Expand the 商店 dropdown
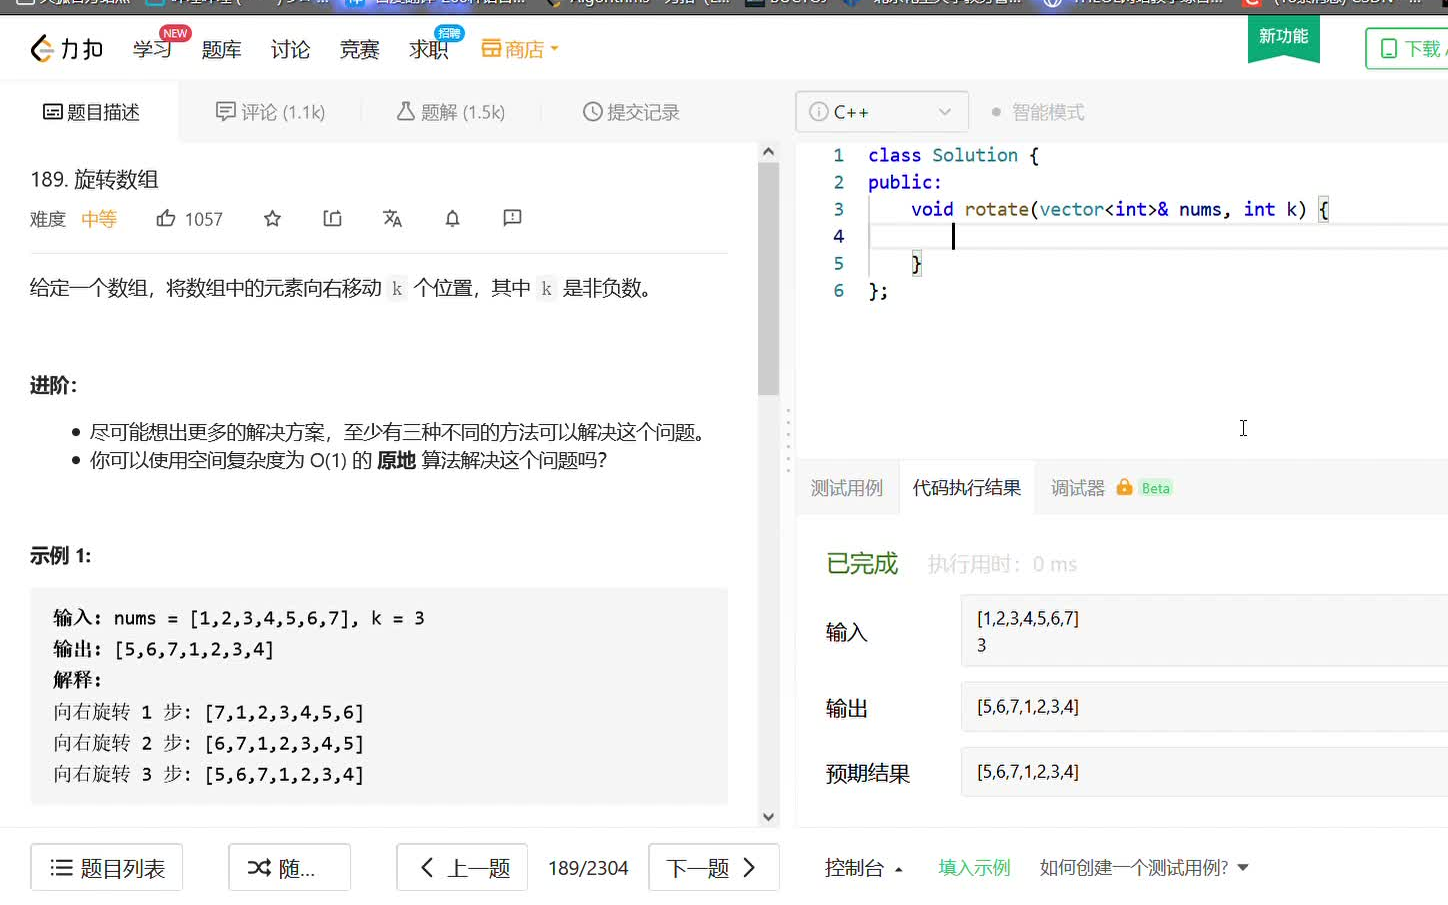 coord(520,49)
